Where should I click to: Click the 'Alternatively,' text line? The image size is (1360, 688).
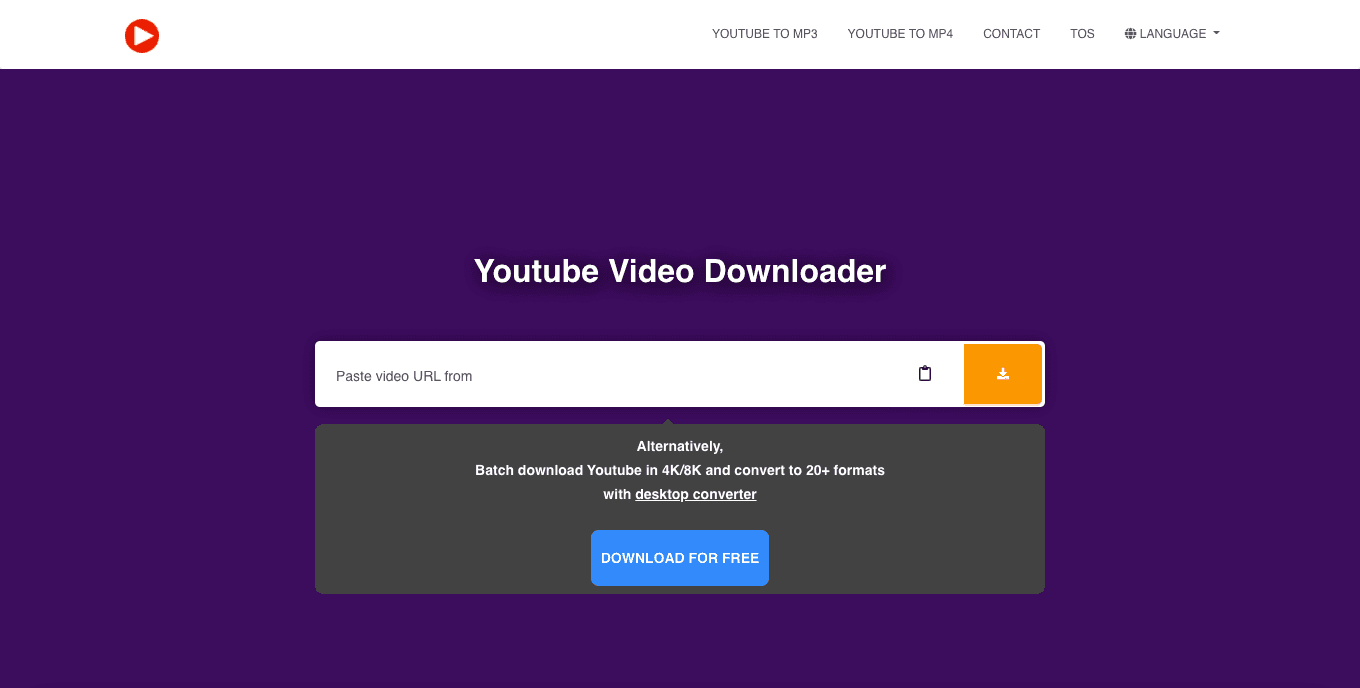[680, 447]
